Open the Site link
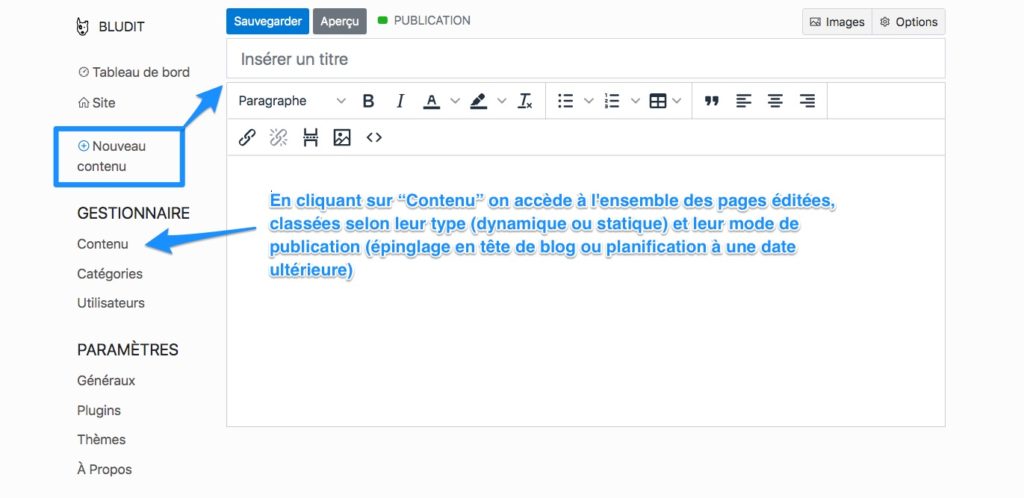Viewport: 1024px width, 498px height. pos(97,102)
